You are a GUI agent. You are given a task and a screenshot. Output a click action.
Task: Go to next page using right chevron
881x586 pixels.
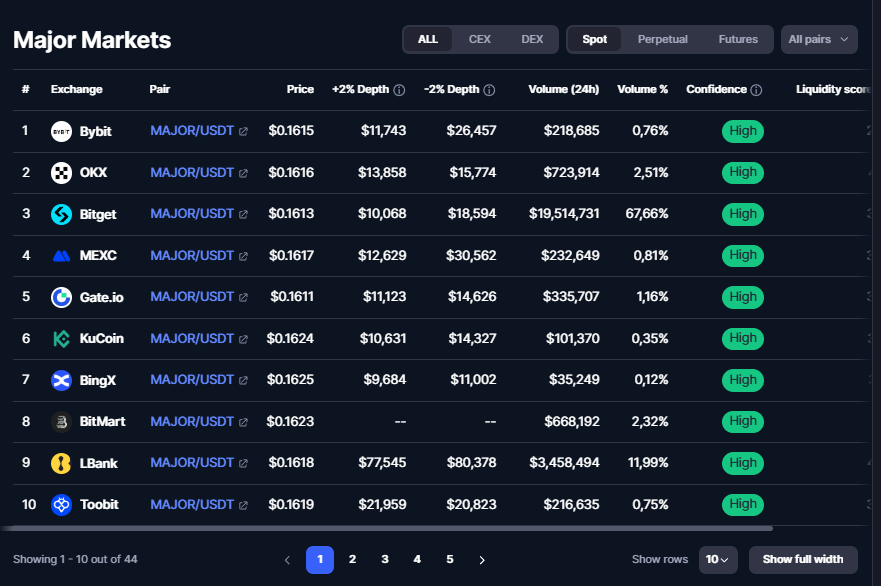pos(482,560)
